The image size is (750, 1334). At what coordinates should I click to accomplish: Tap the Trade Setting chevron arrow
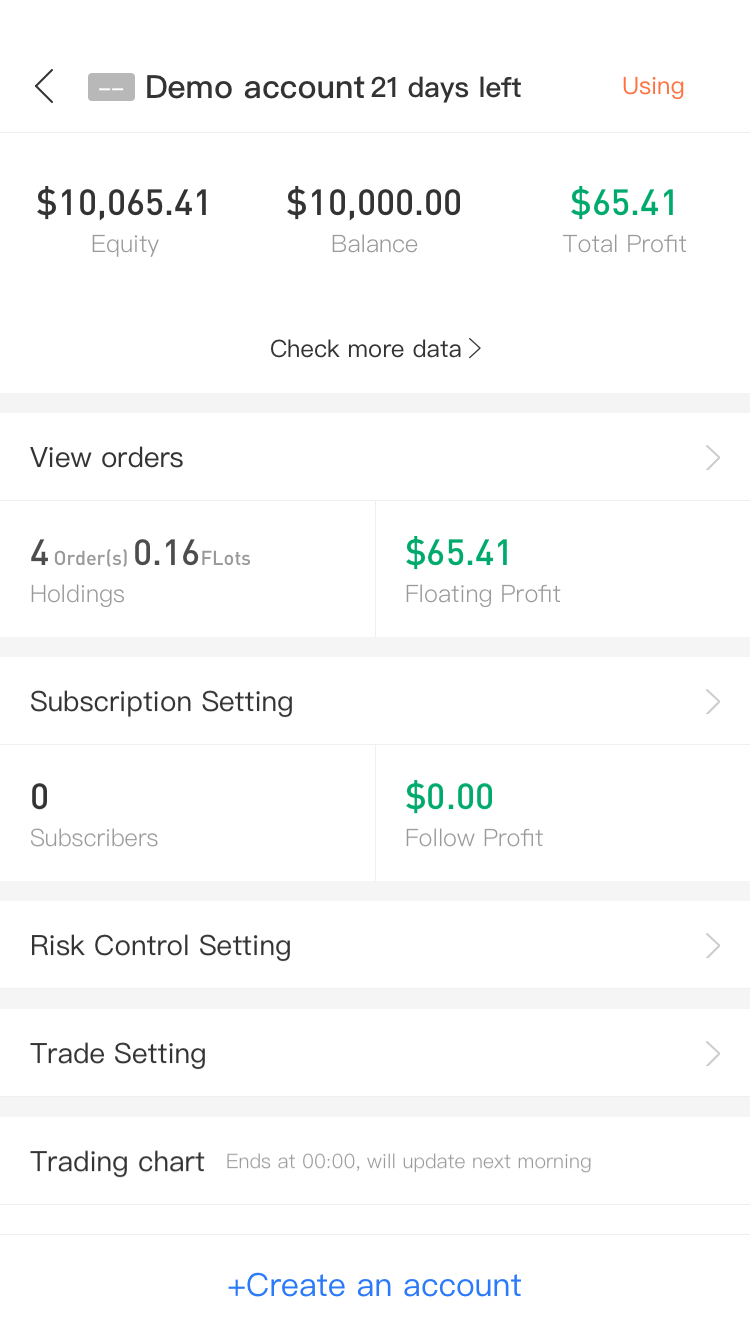pyautogui.click(x=713, y=1054)
